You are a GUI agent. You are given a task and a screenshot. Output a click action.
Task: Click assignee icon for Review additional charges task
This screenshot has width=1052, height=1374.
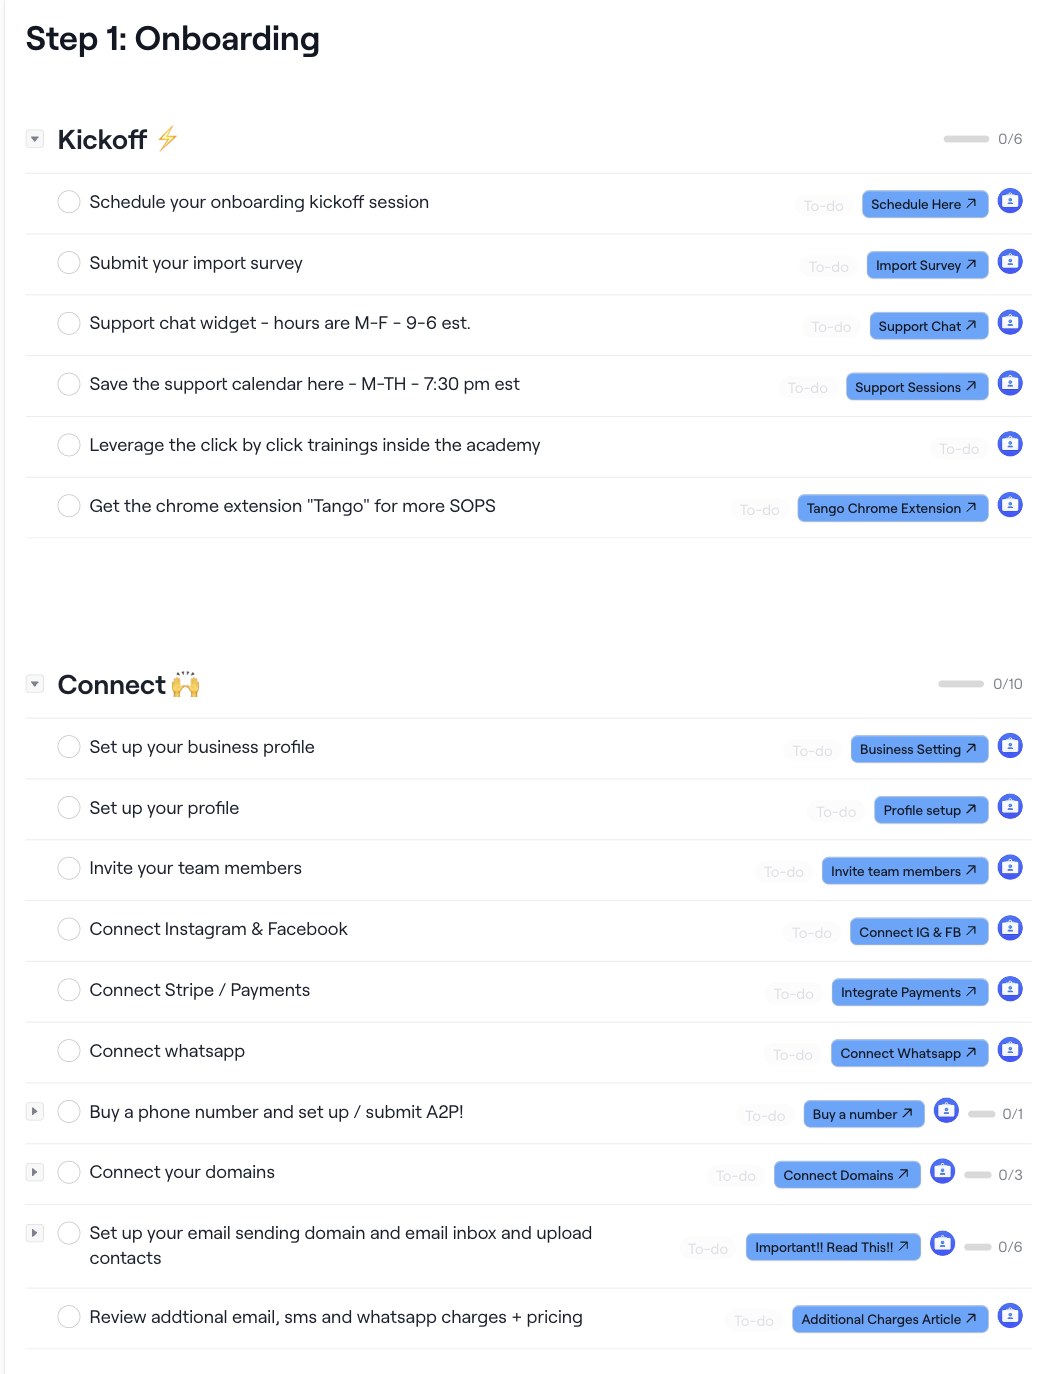1010,1316
